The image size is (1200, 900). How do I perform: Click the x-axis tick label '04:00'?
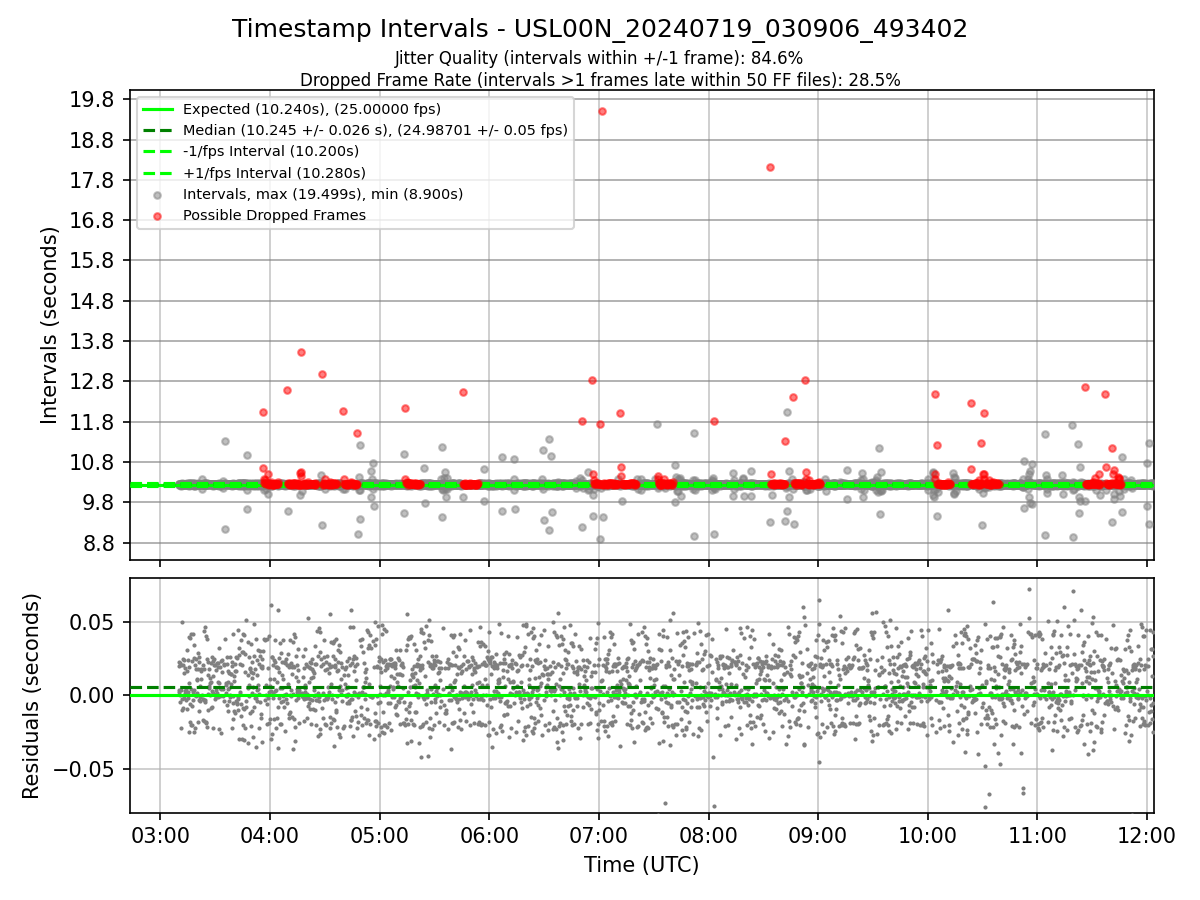(x=270, y=835)
